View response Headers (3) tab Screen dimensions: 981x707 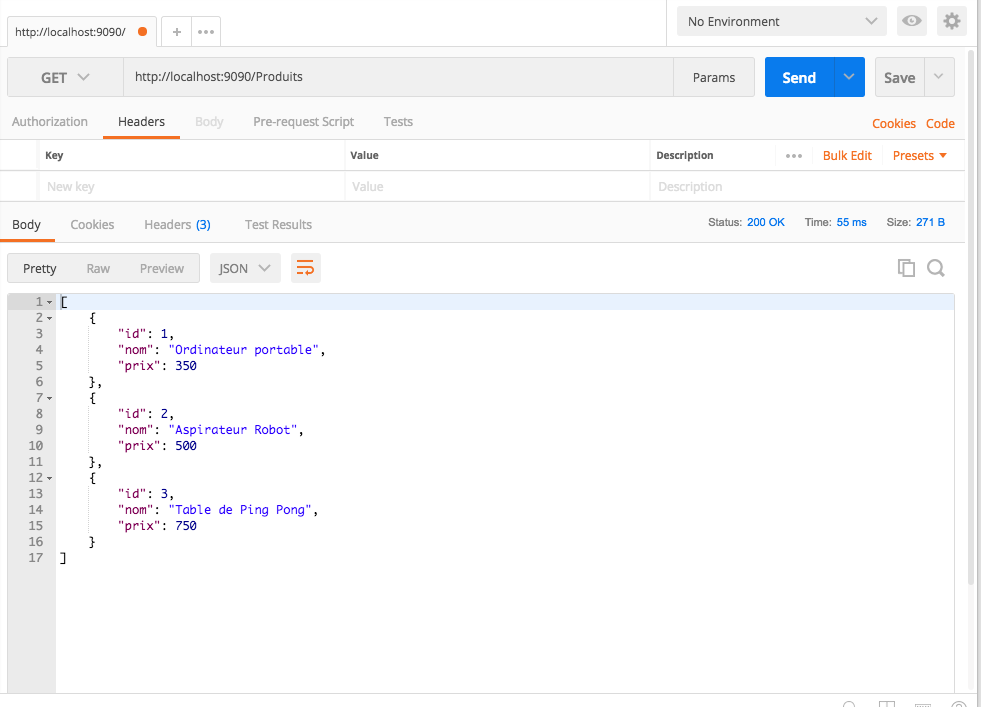tap(177, 225)
